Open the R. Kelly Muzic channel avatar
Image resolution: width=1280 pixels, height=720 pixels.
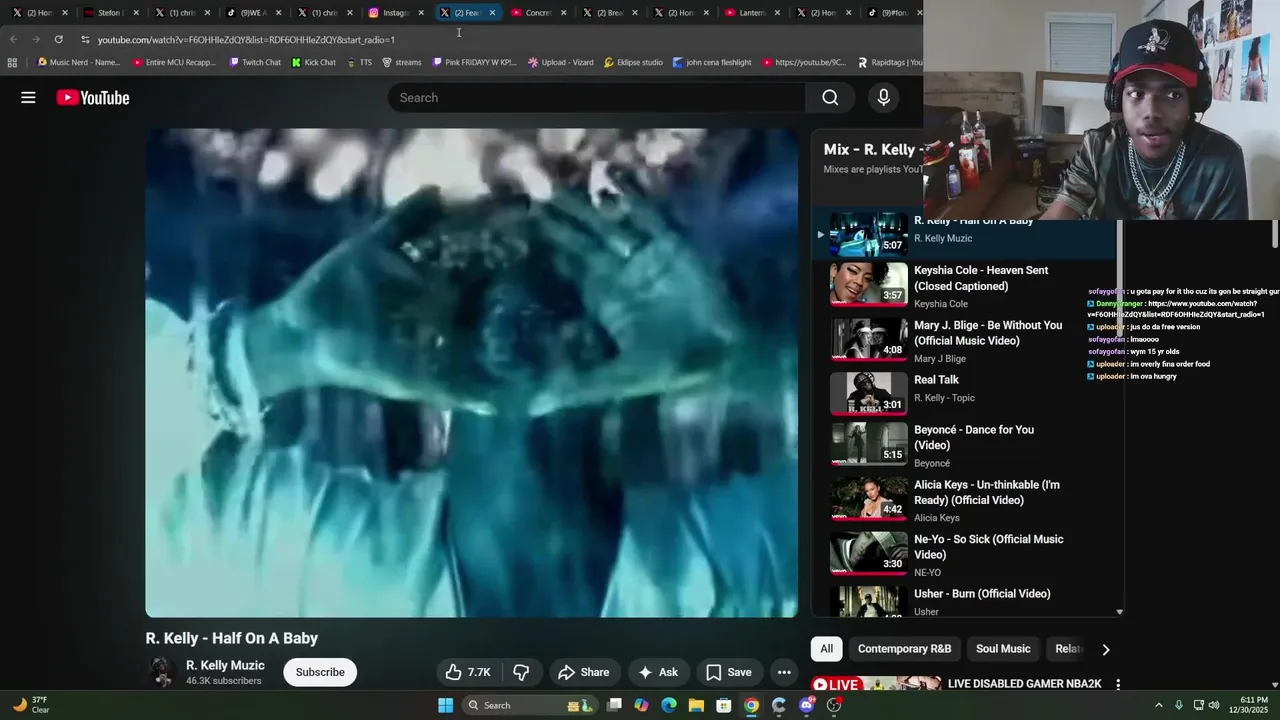pyautogui.click(x=161, y=672)
